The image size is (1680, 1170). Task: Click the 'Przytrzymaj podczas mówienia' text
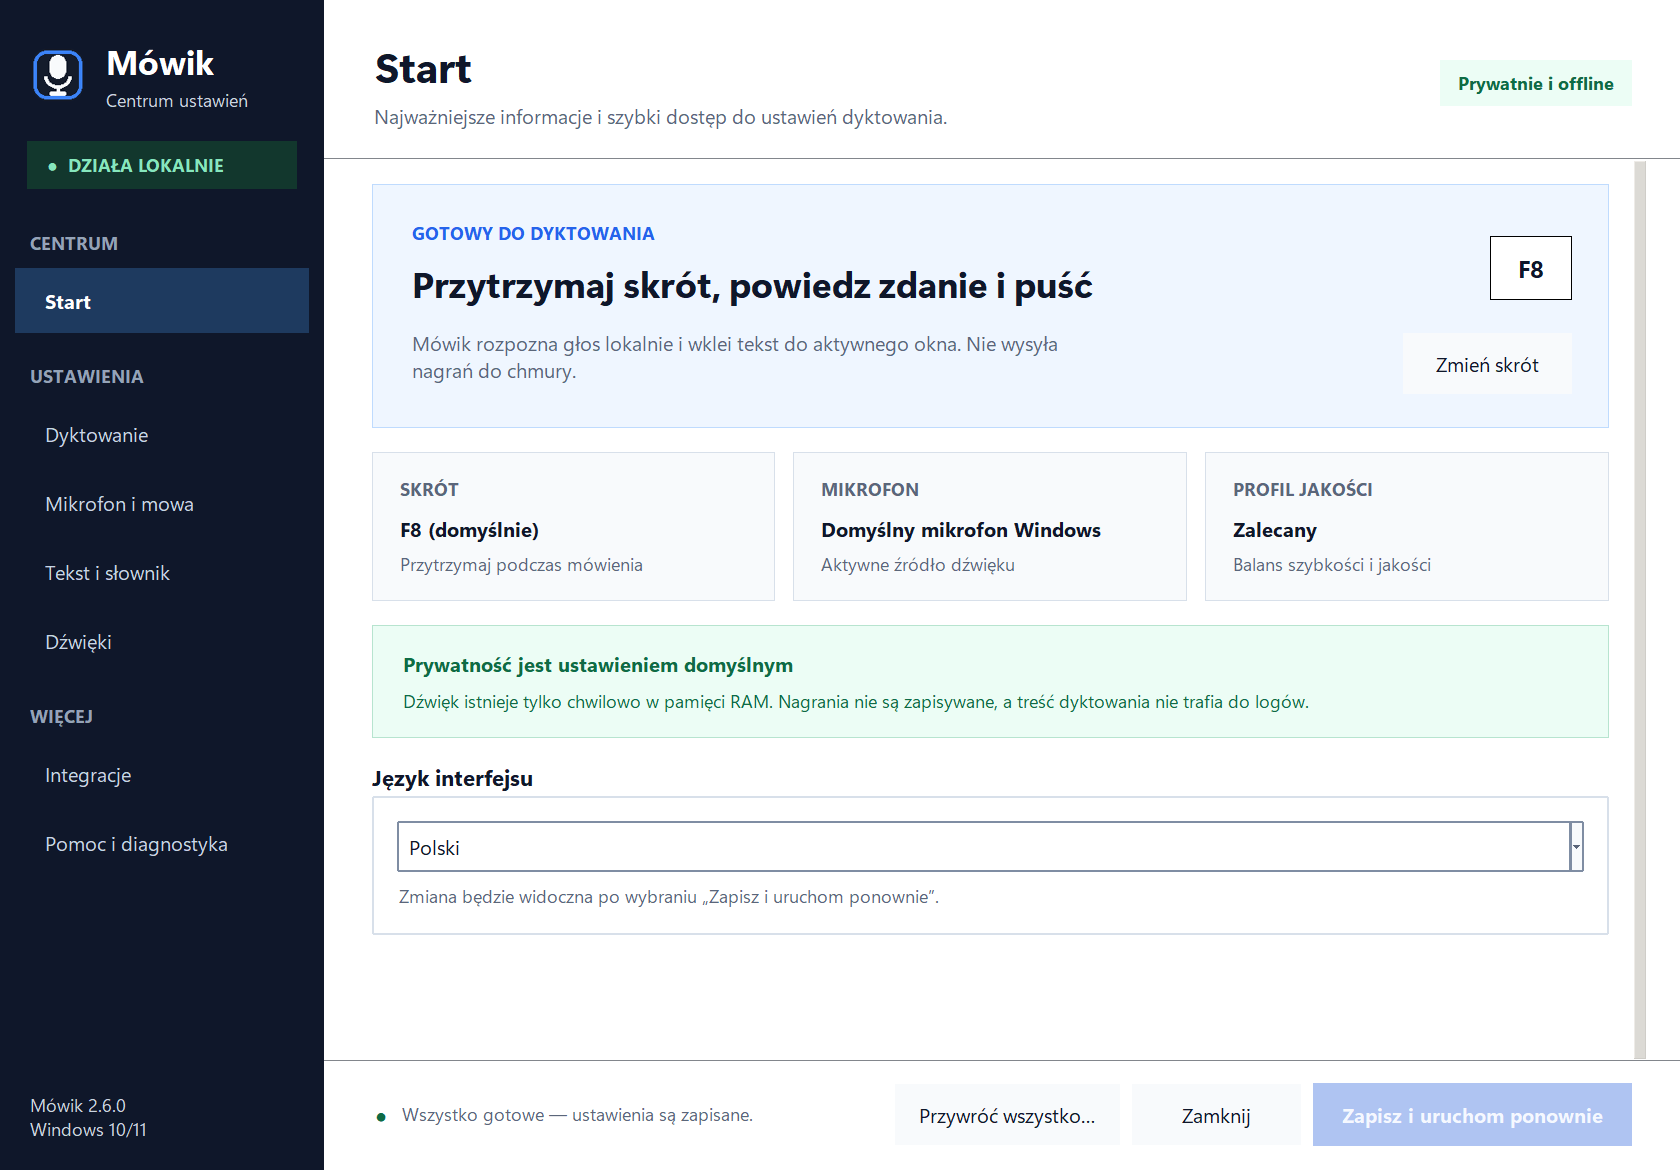(521, 565)
